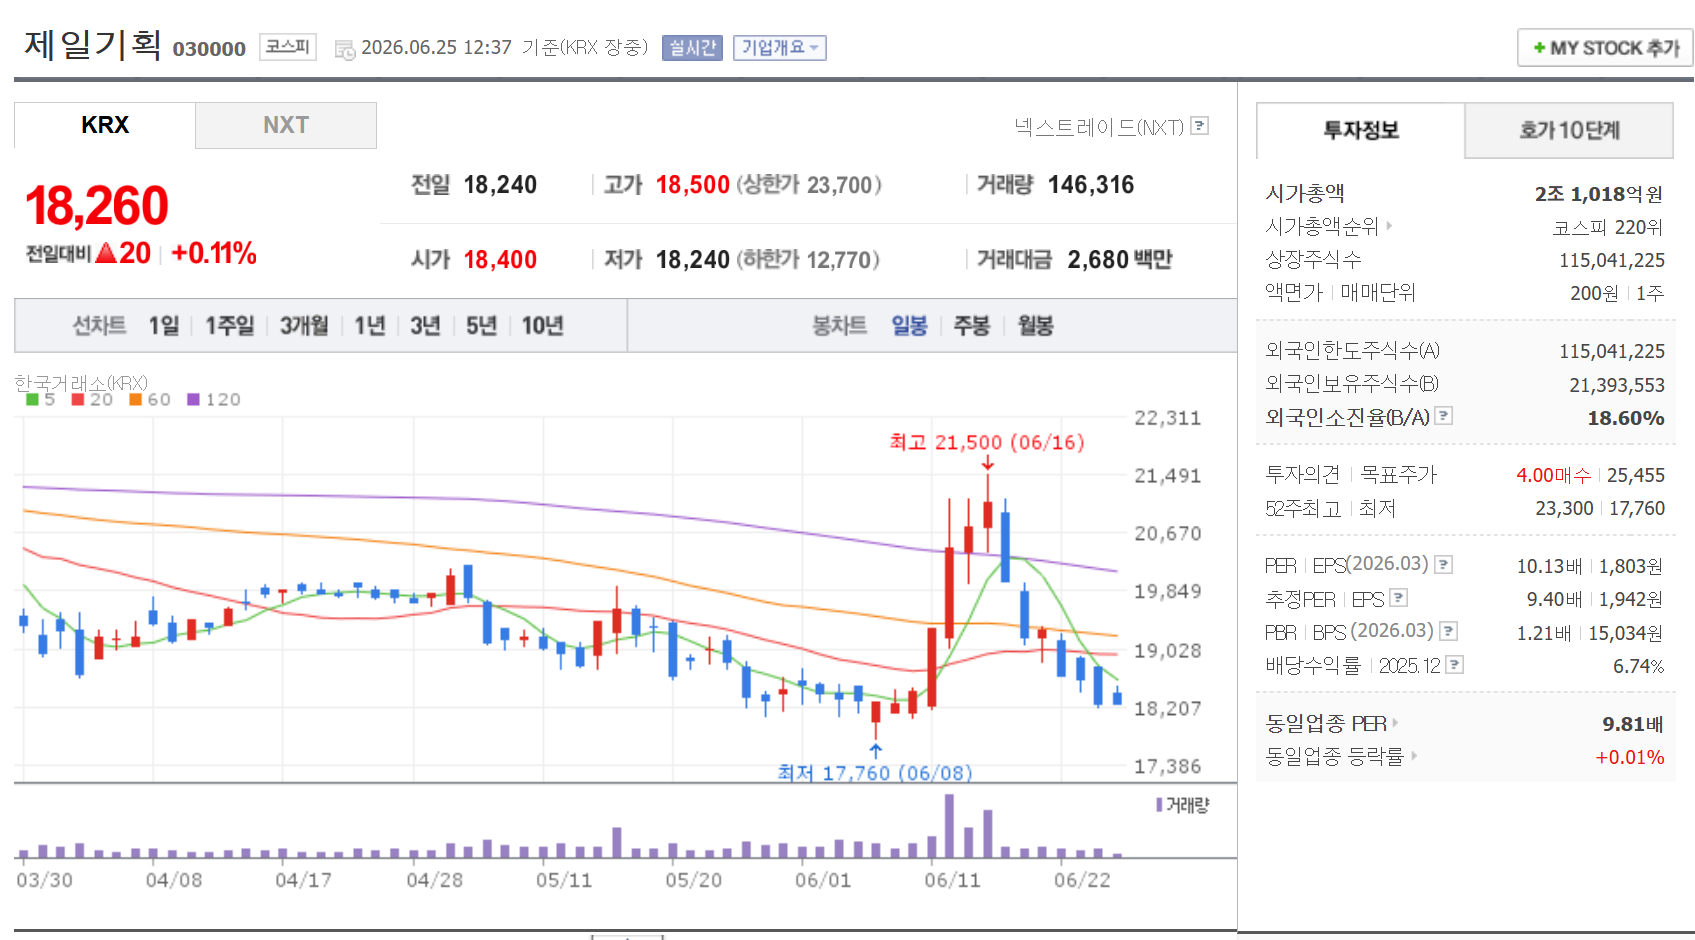Click the 배당수익률 value 6.74%
The height and width of the screenshot is (940, 1695).
click(x=1639, y=666)
